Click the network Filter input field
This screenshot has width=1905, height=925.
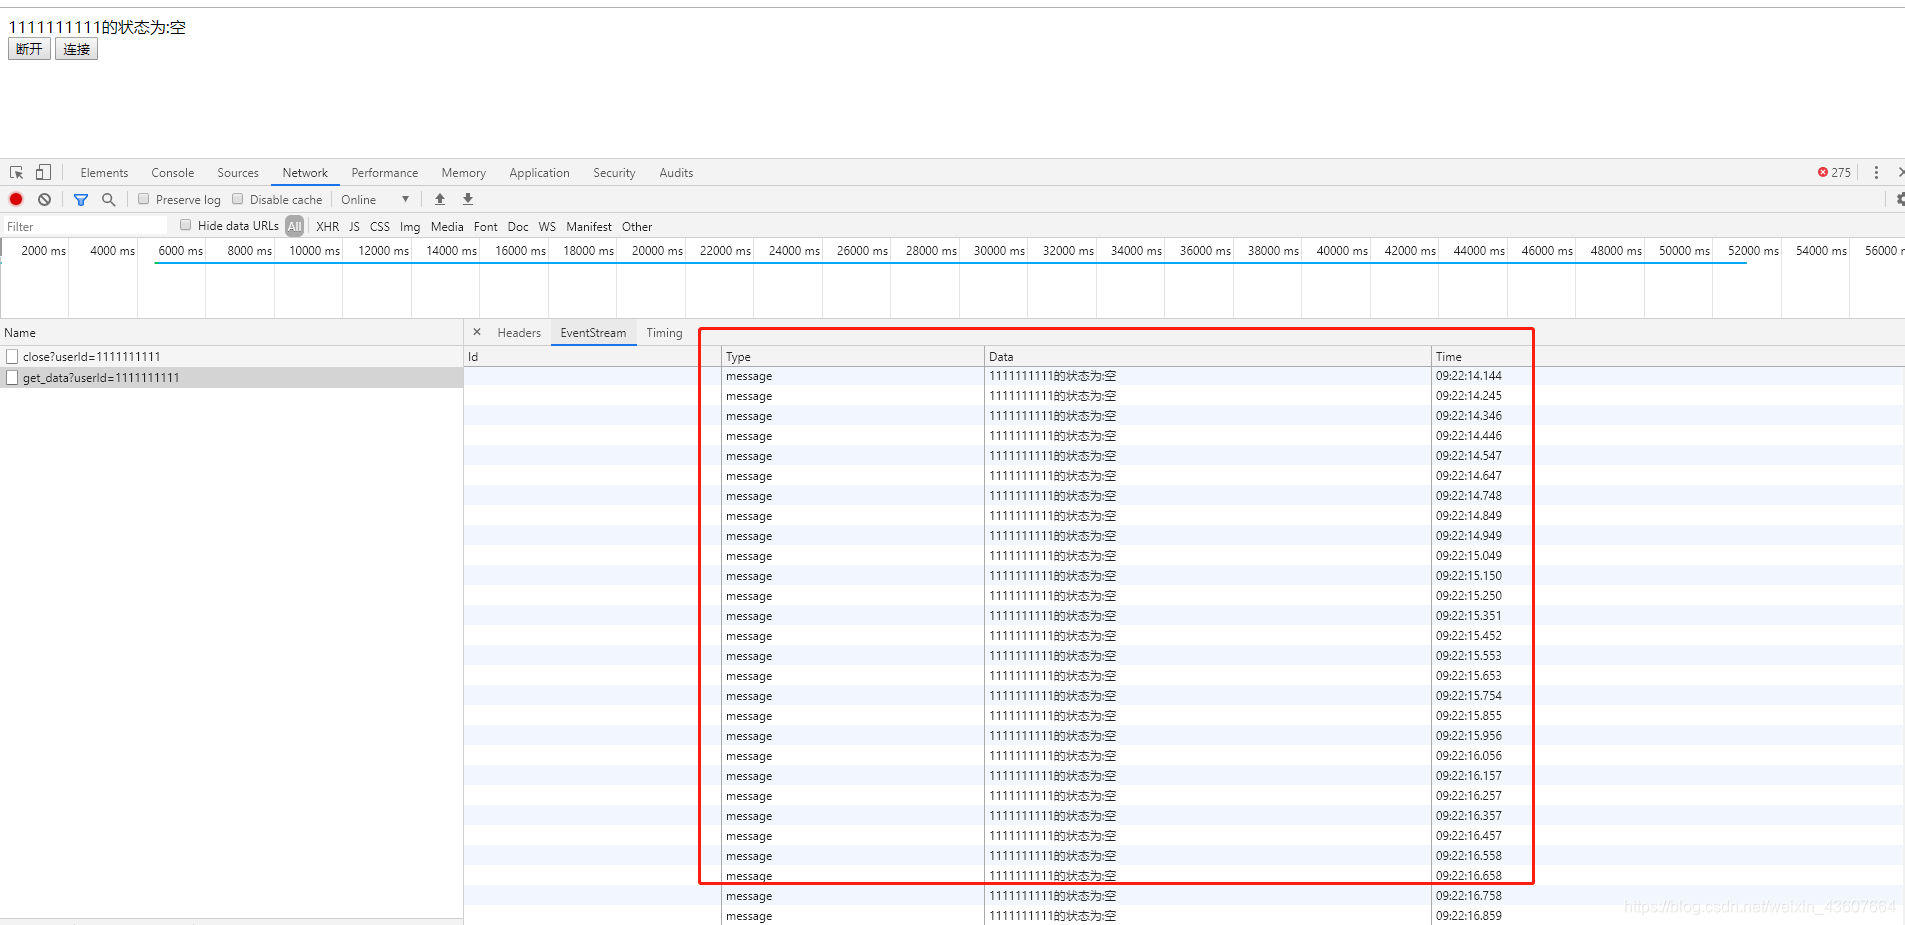tap(85, 227)
